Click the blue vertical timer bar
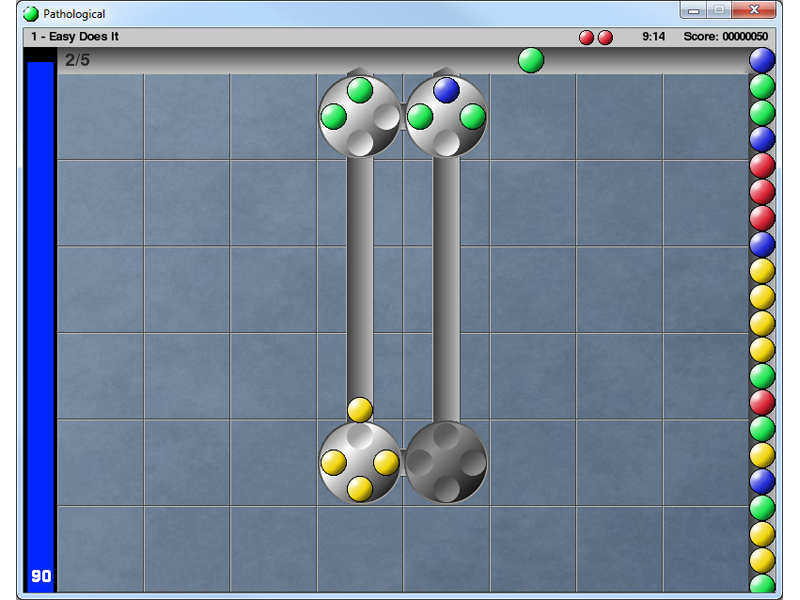Viewport: 800px width, 600px height. (40, 320)
